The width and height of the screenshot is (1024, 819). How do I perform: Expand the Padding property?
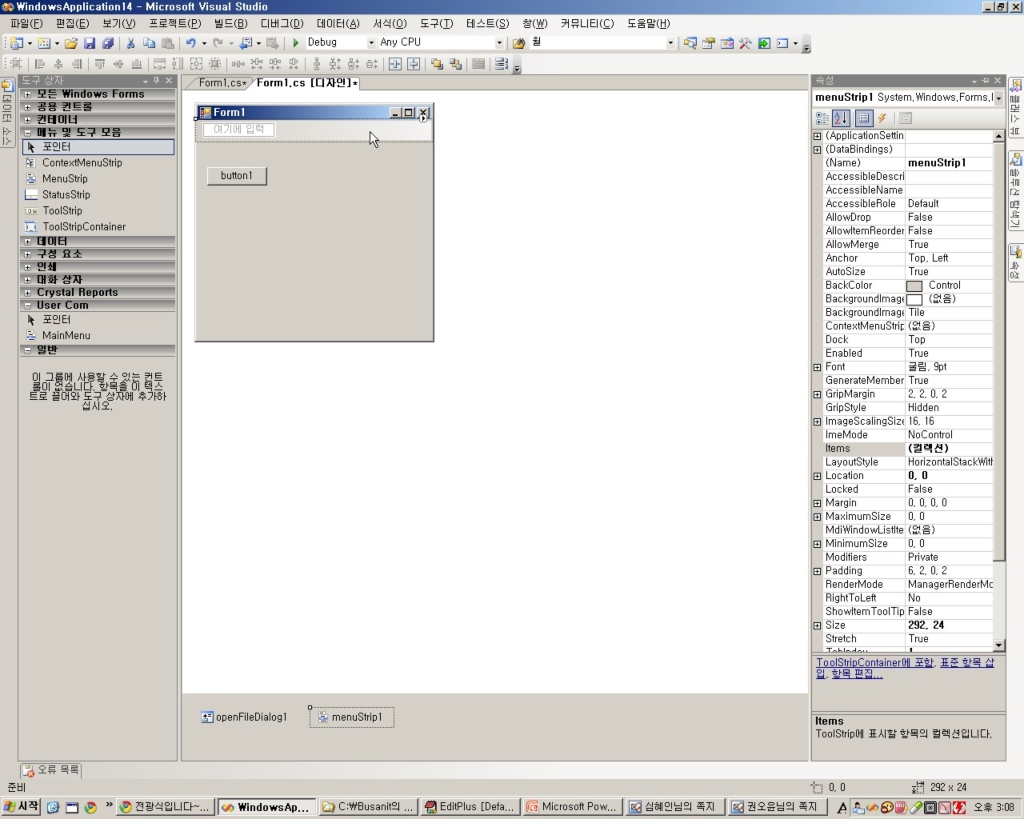[x=817, y=571]
